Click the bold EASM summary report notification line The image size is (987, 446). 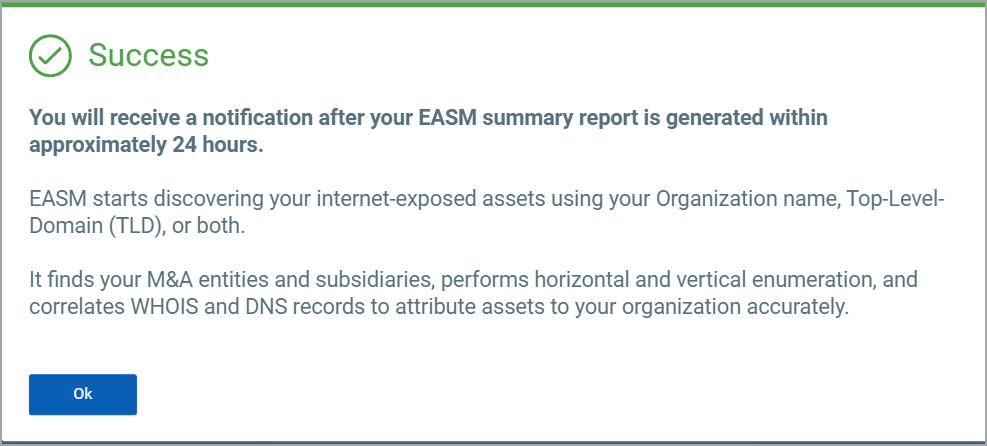(x=428, y=118)
